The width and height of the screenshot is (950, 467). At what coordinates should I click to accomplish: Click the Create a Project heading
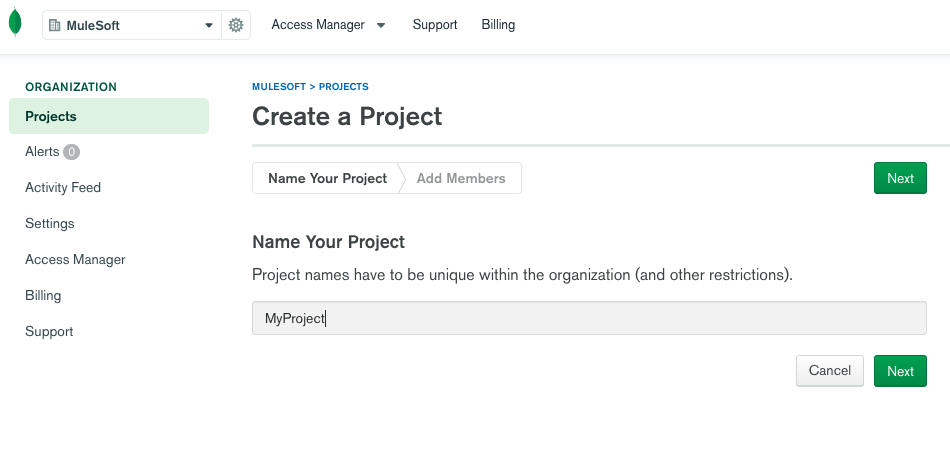tap(347, 116)
